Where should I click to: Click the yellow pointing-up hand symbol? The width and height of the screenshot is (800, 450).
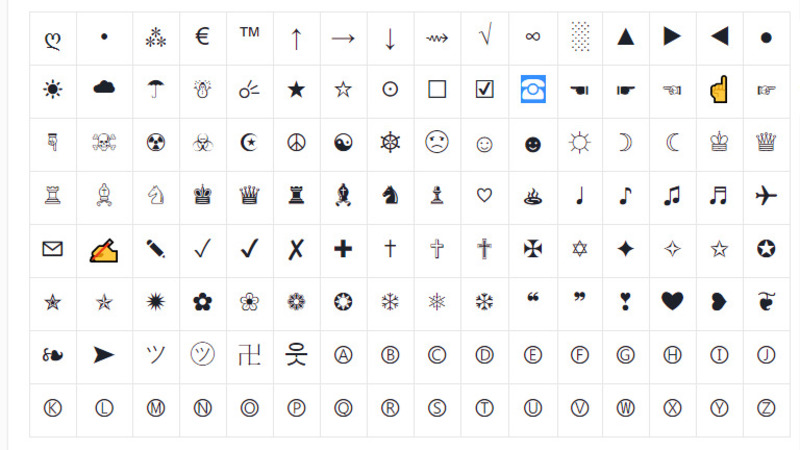coord(719,89)
